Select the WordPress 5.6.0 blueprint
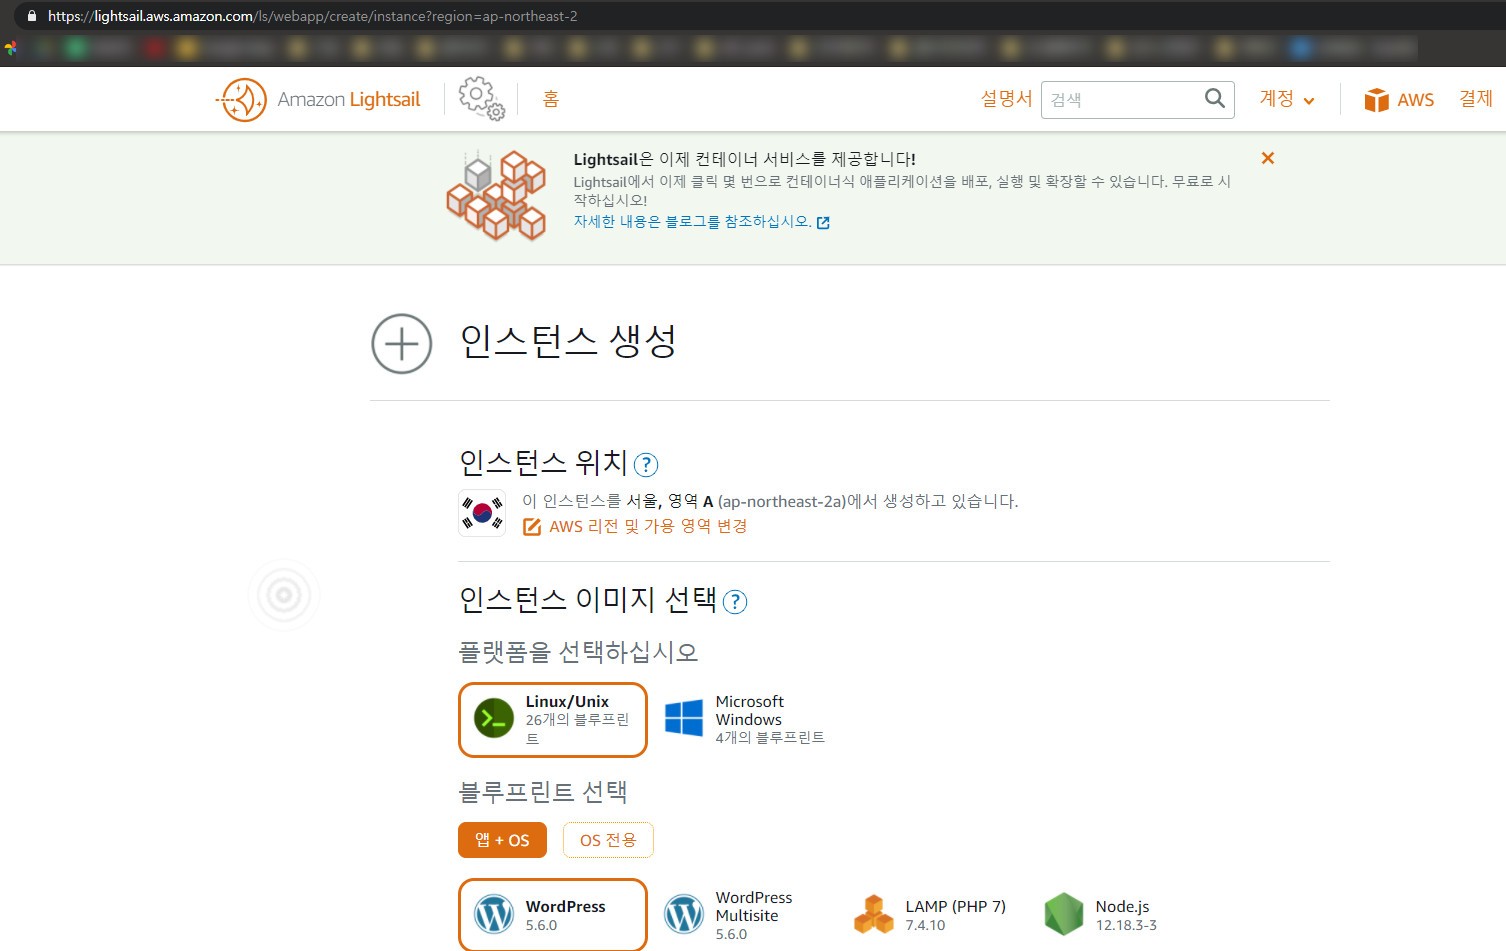 553,915
